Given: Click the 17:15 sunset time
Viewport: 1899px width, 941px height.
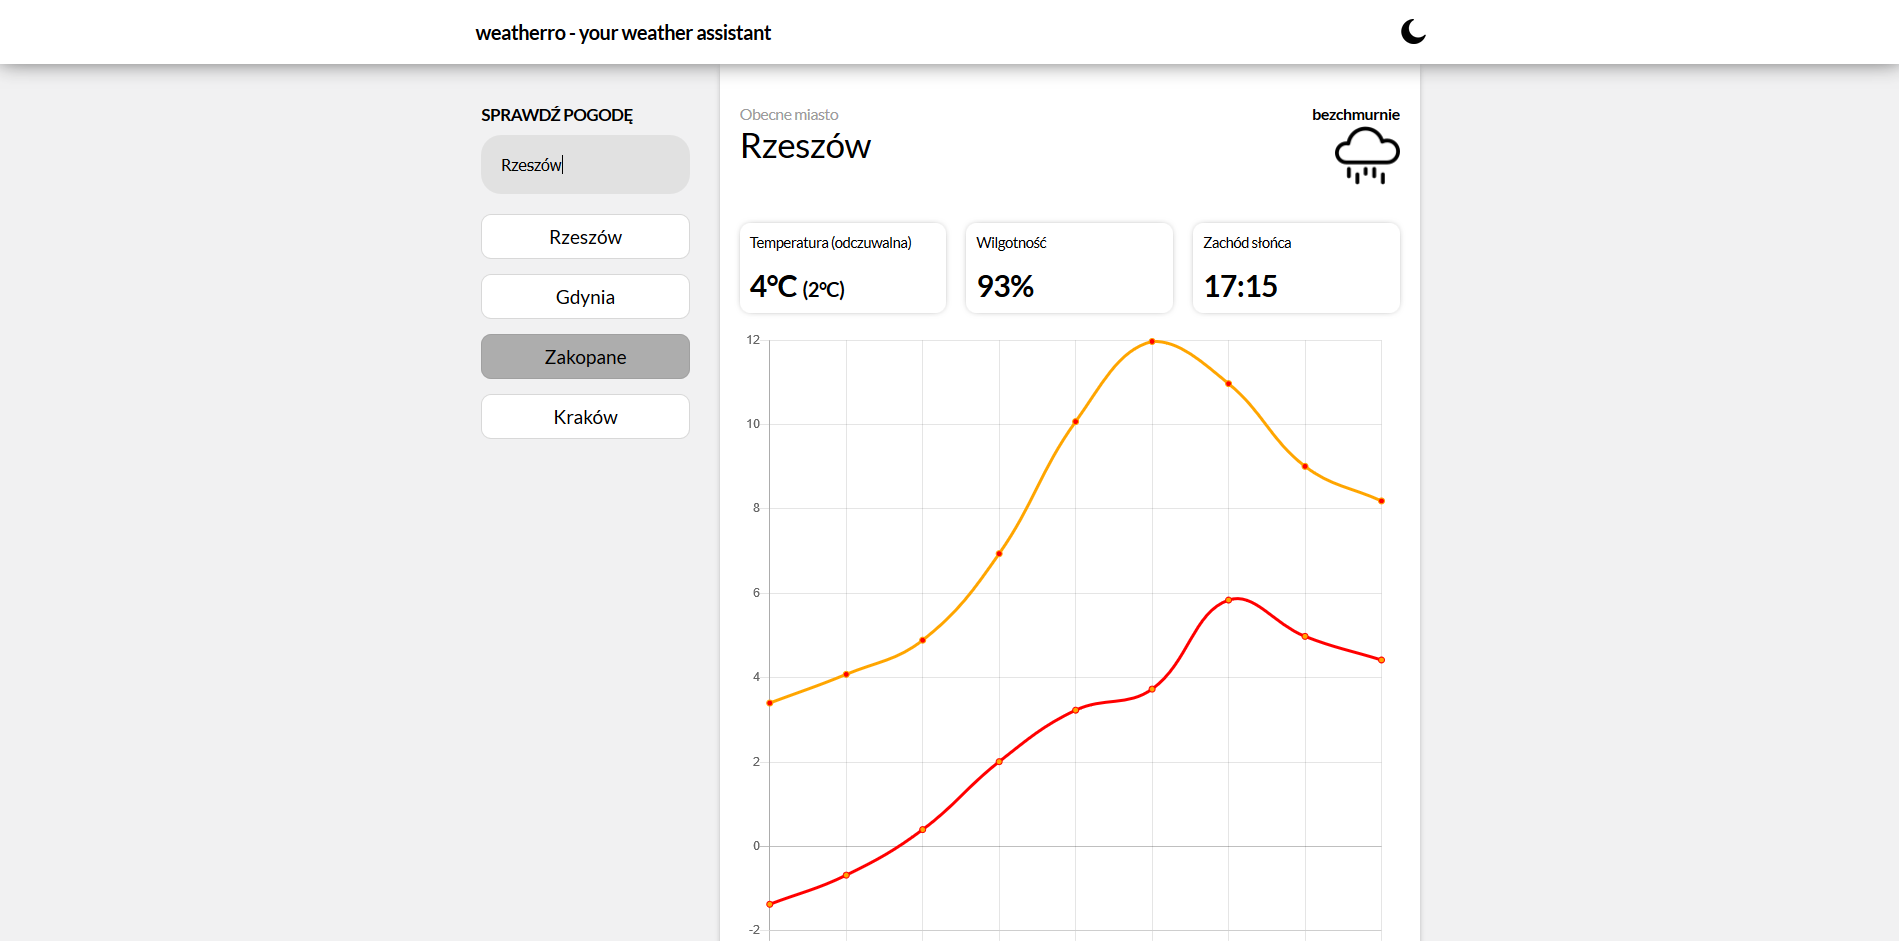Looking at the screenshot, I should pos(1240,287).
